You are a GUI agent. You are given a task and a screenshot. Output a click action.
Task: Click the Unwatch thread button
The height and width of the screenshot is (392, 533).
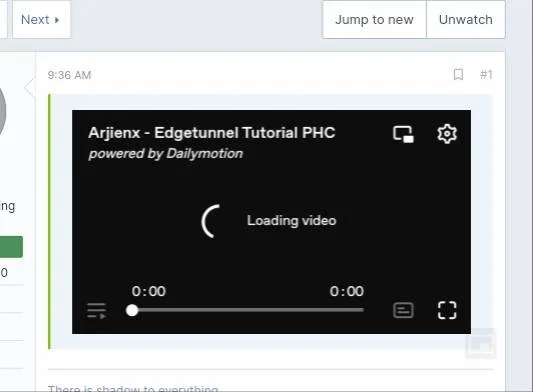(466, 19)
